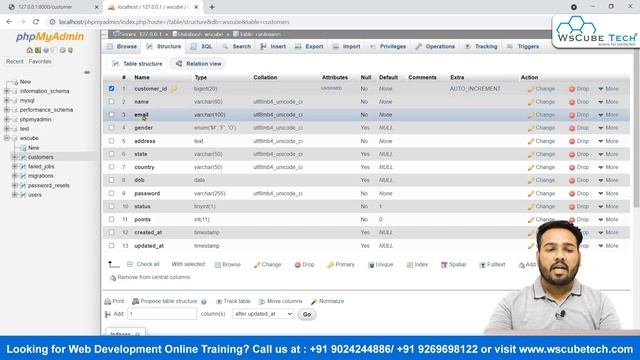This screenshot has width=640, height=360.
Task: Collapse the wscube database node
Action: coord(7,138)
